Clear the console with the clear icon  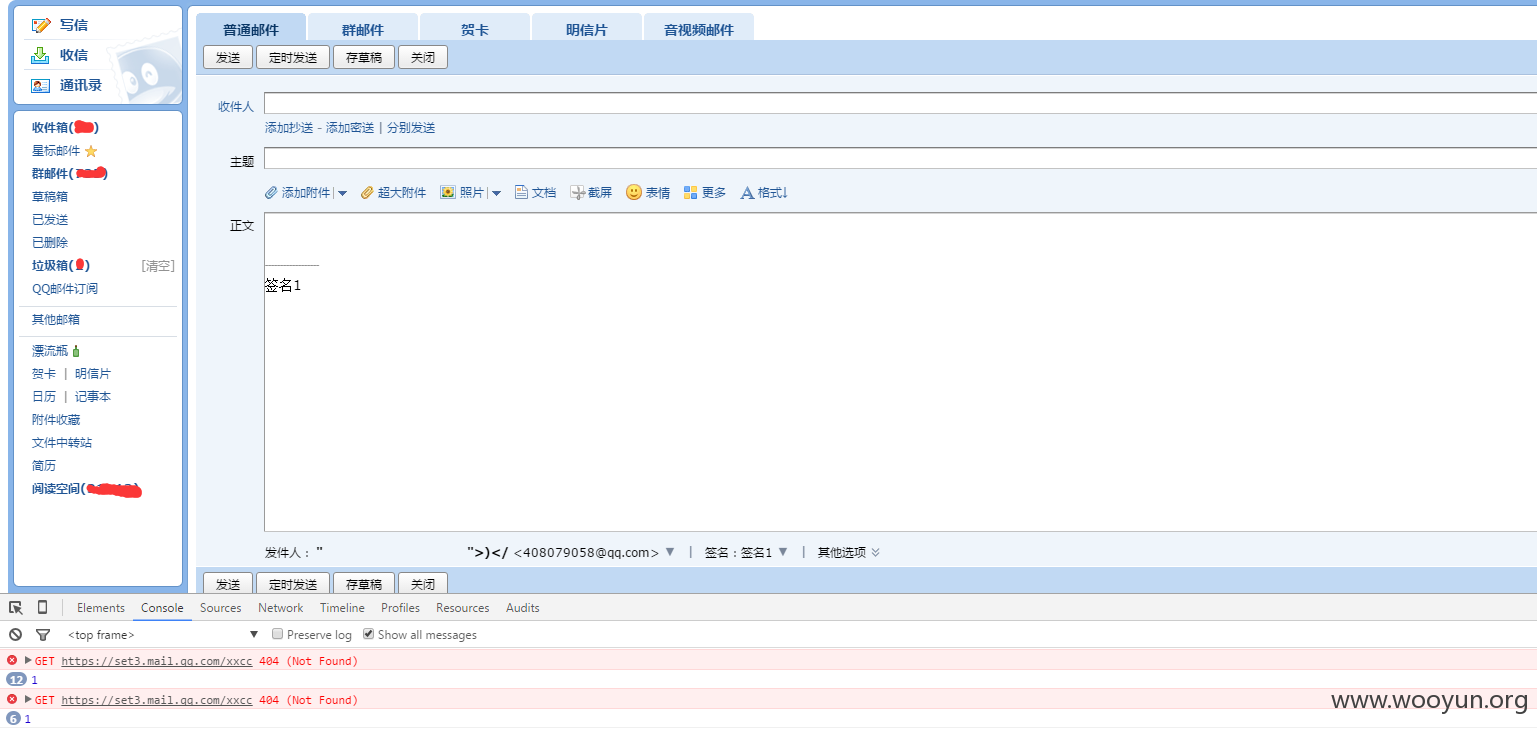[15, 634]
